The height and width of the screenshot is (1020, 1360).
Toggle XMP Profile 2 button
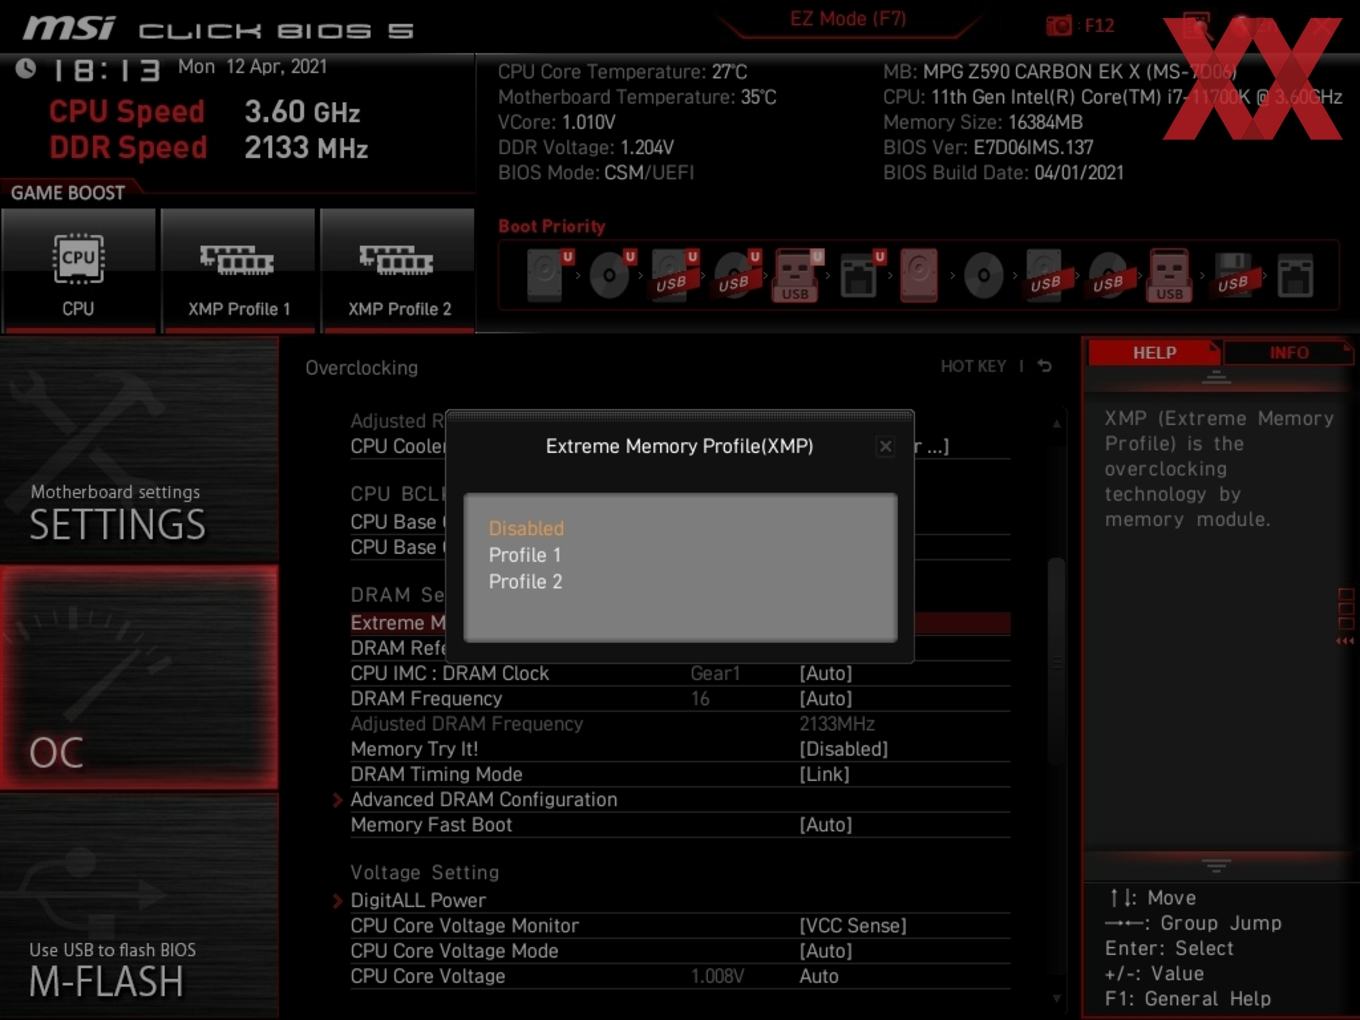[398, 270]
